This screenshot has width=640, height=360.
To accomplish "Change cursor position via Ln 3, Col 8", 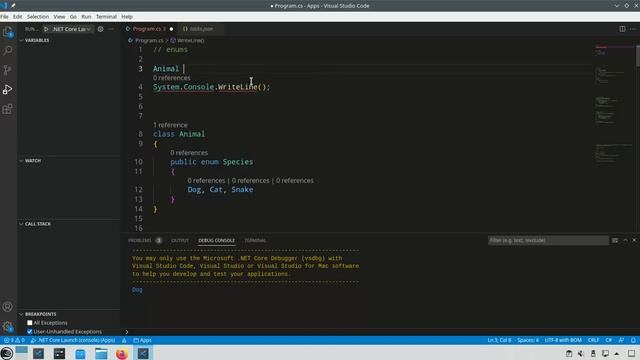I will (499, 340).
